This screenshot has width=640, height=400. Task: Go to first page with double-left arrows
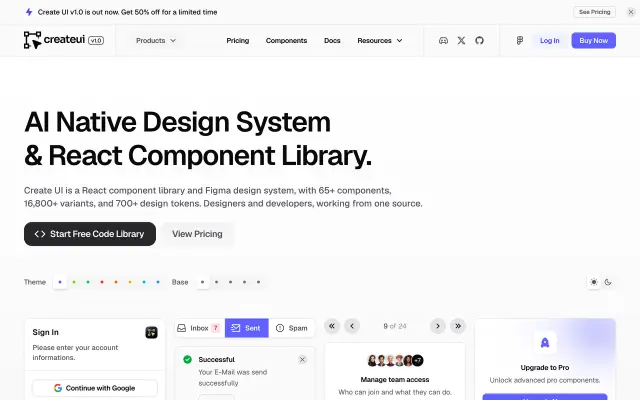point(332,326)
